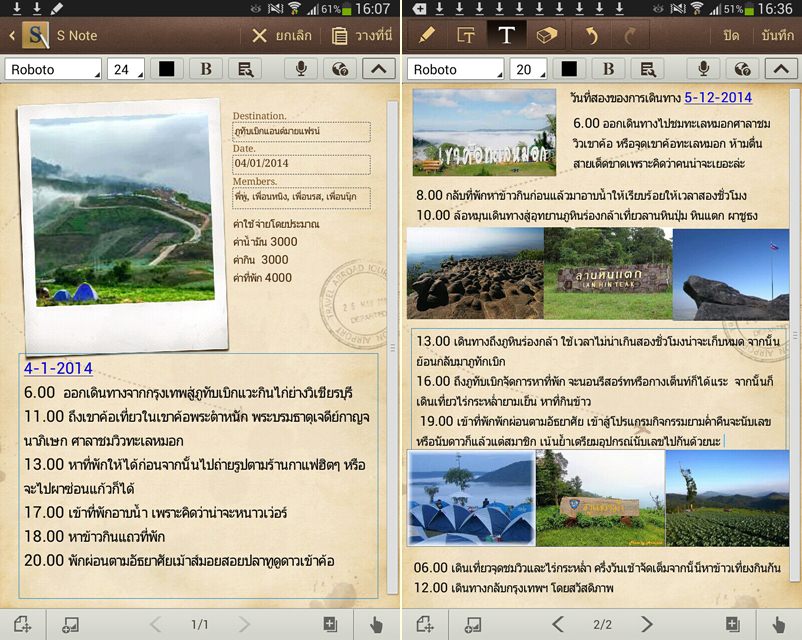Viewport: 802px width, 640px height.
Task: Tap insert image icon in left bottom bar
Action: [70, 625]
